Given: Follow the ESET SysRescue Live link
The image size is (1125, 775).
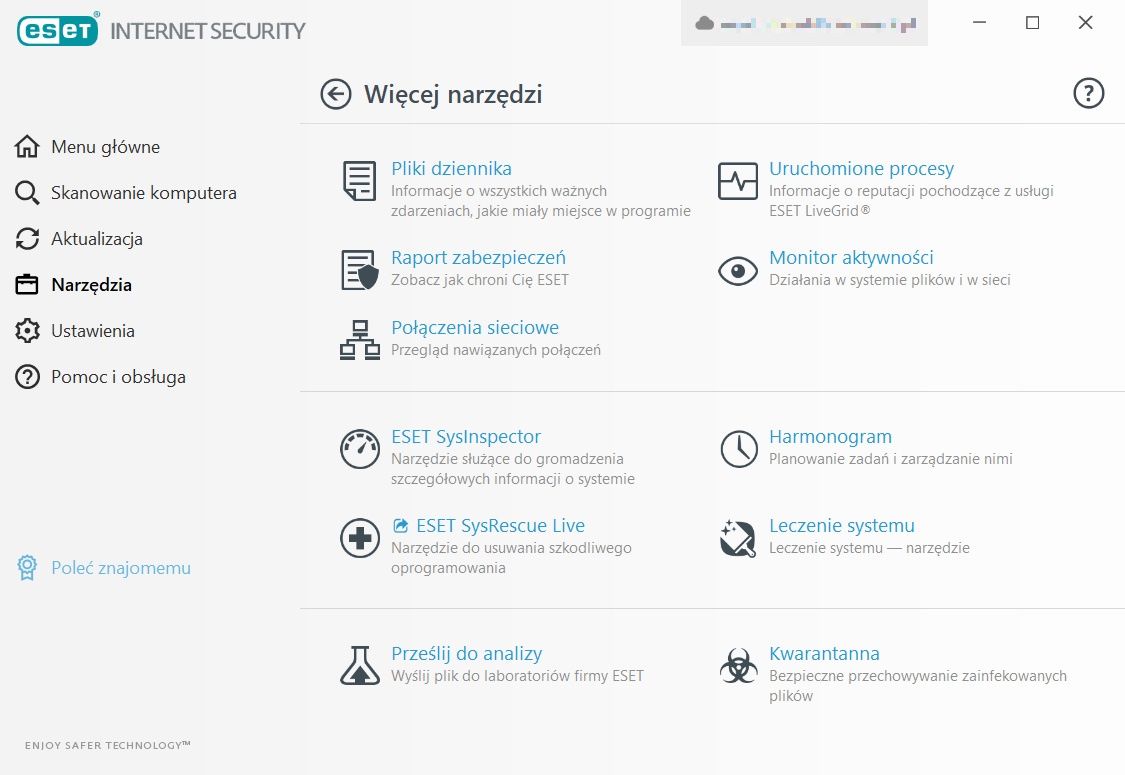Looking at the screenshot, I should click(x=501, y=525).
